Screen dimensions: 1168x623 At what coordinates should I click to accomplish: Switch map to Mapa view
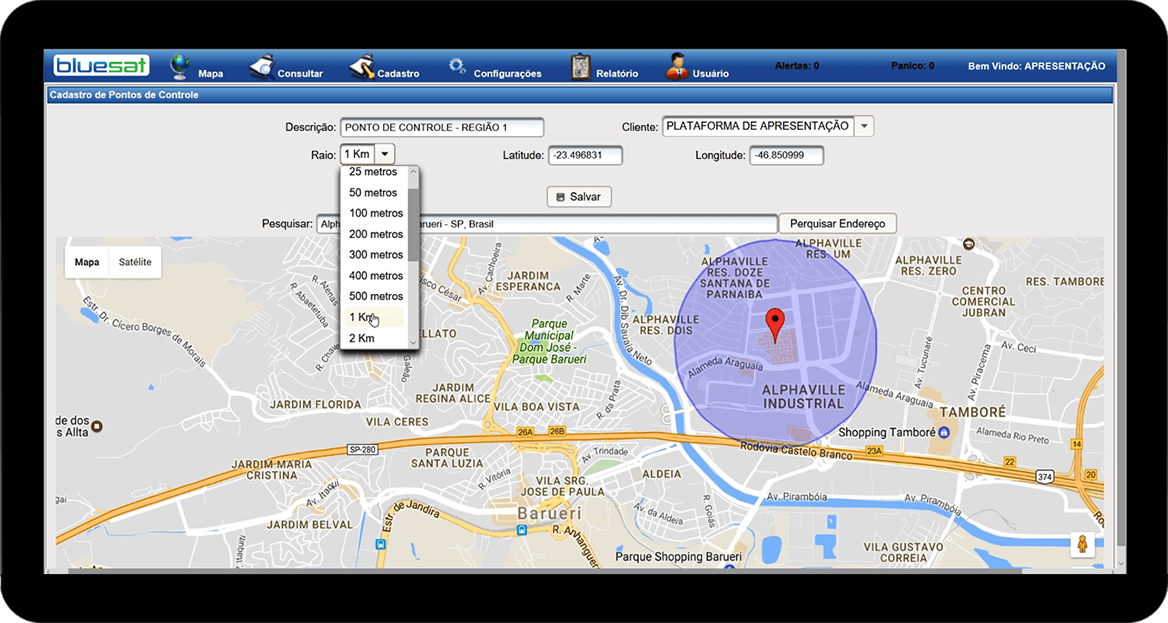(x=87, y=262)
